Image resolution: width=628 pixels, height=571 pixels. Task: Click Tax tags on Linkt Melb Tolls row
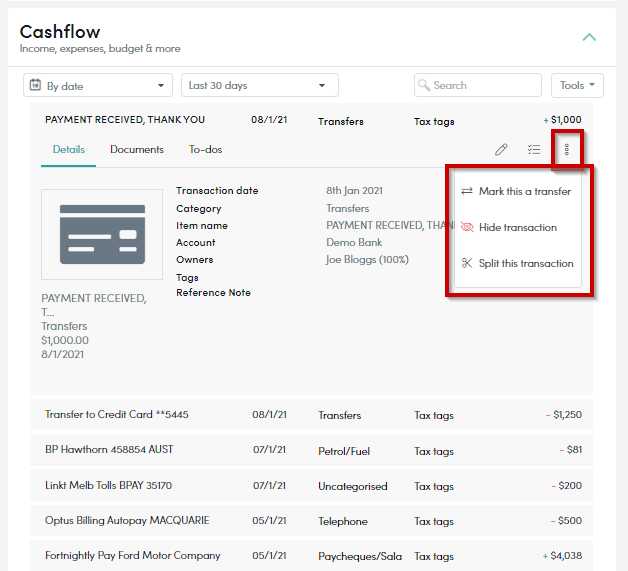(434, 487)
